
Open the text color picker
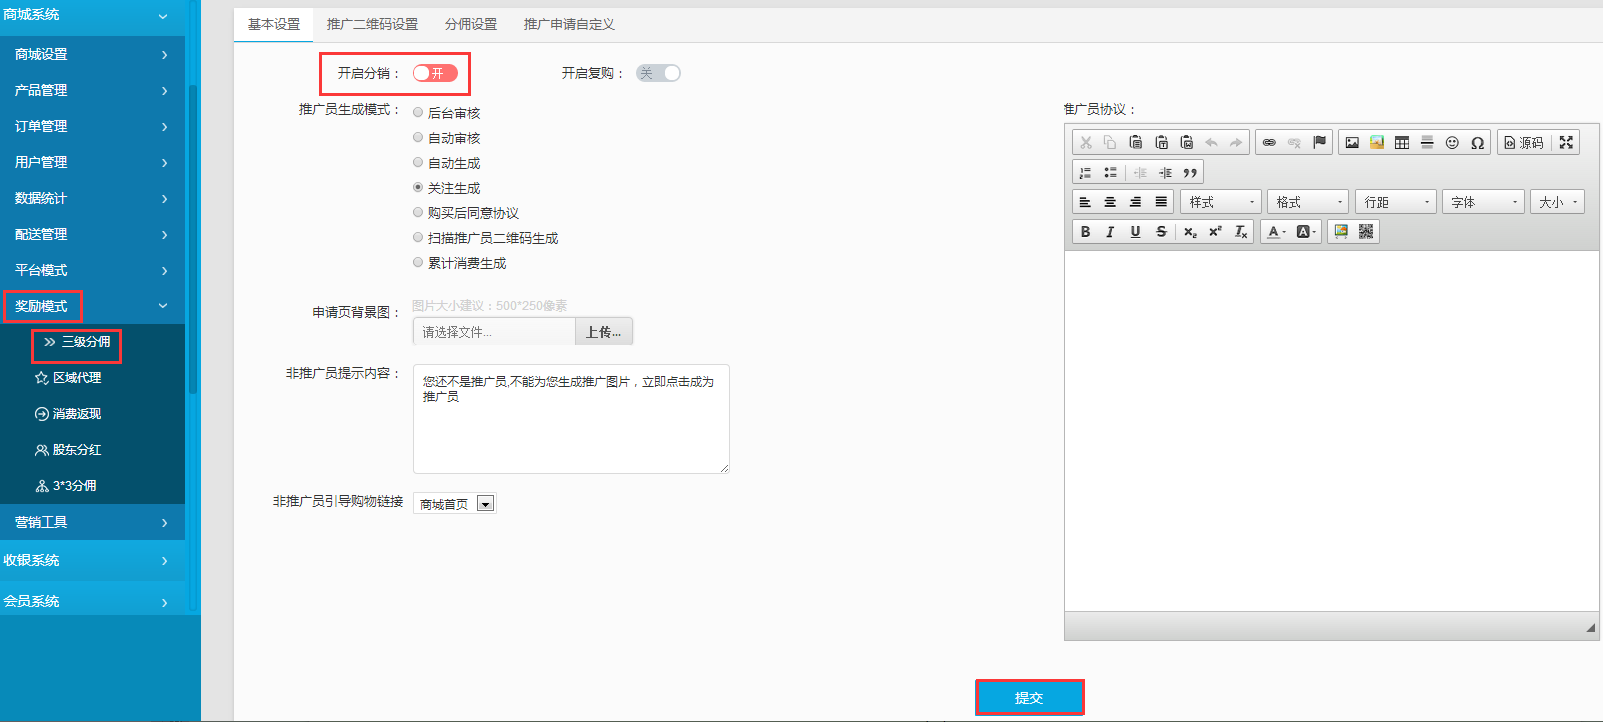pyautogui.click(x=1276, y=232)
